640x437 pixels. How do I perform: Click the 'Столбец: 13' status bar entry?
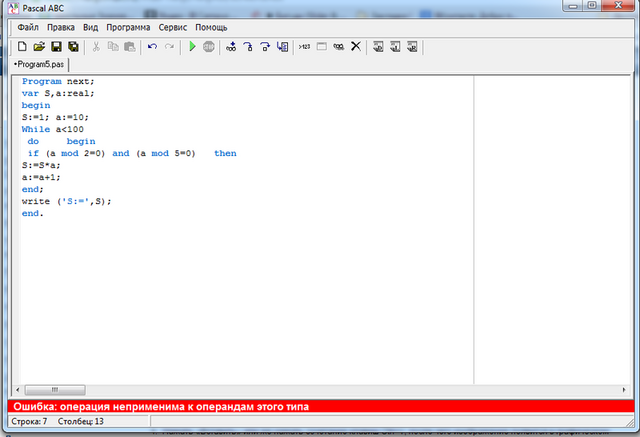tap(81, 421)
